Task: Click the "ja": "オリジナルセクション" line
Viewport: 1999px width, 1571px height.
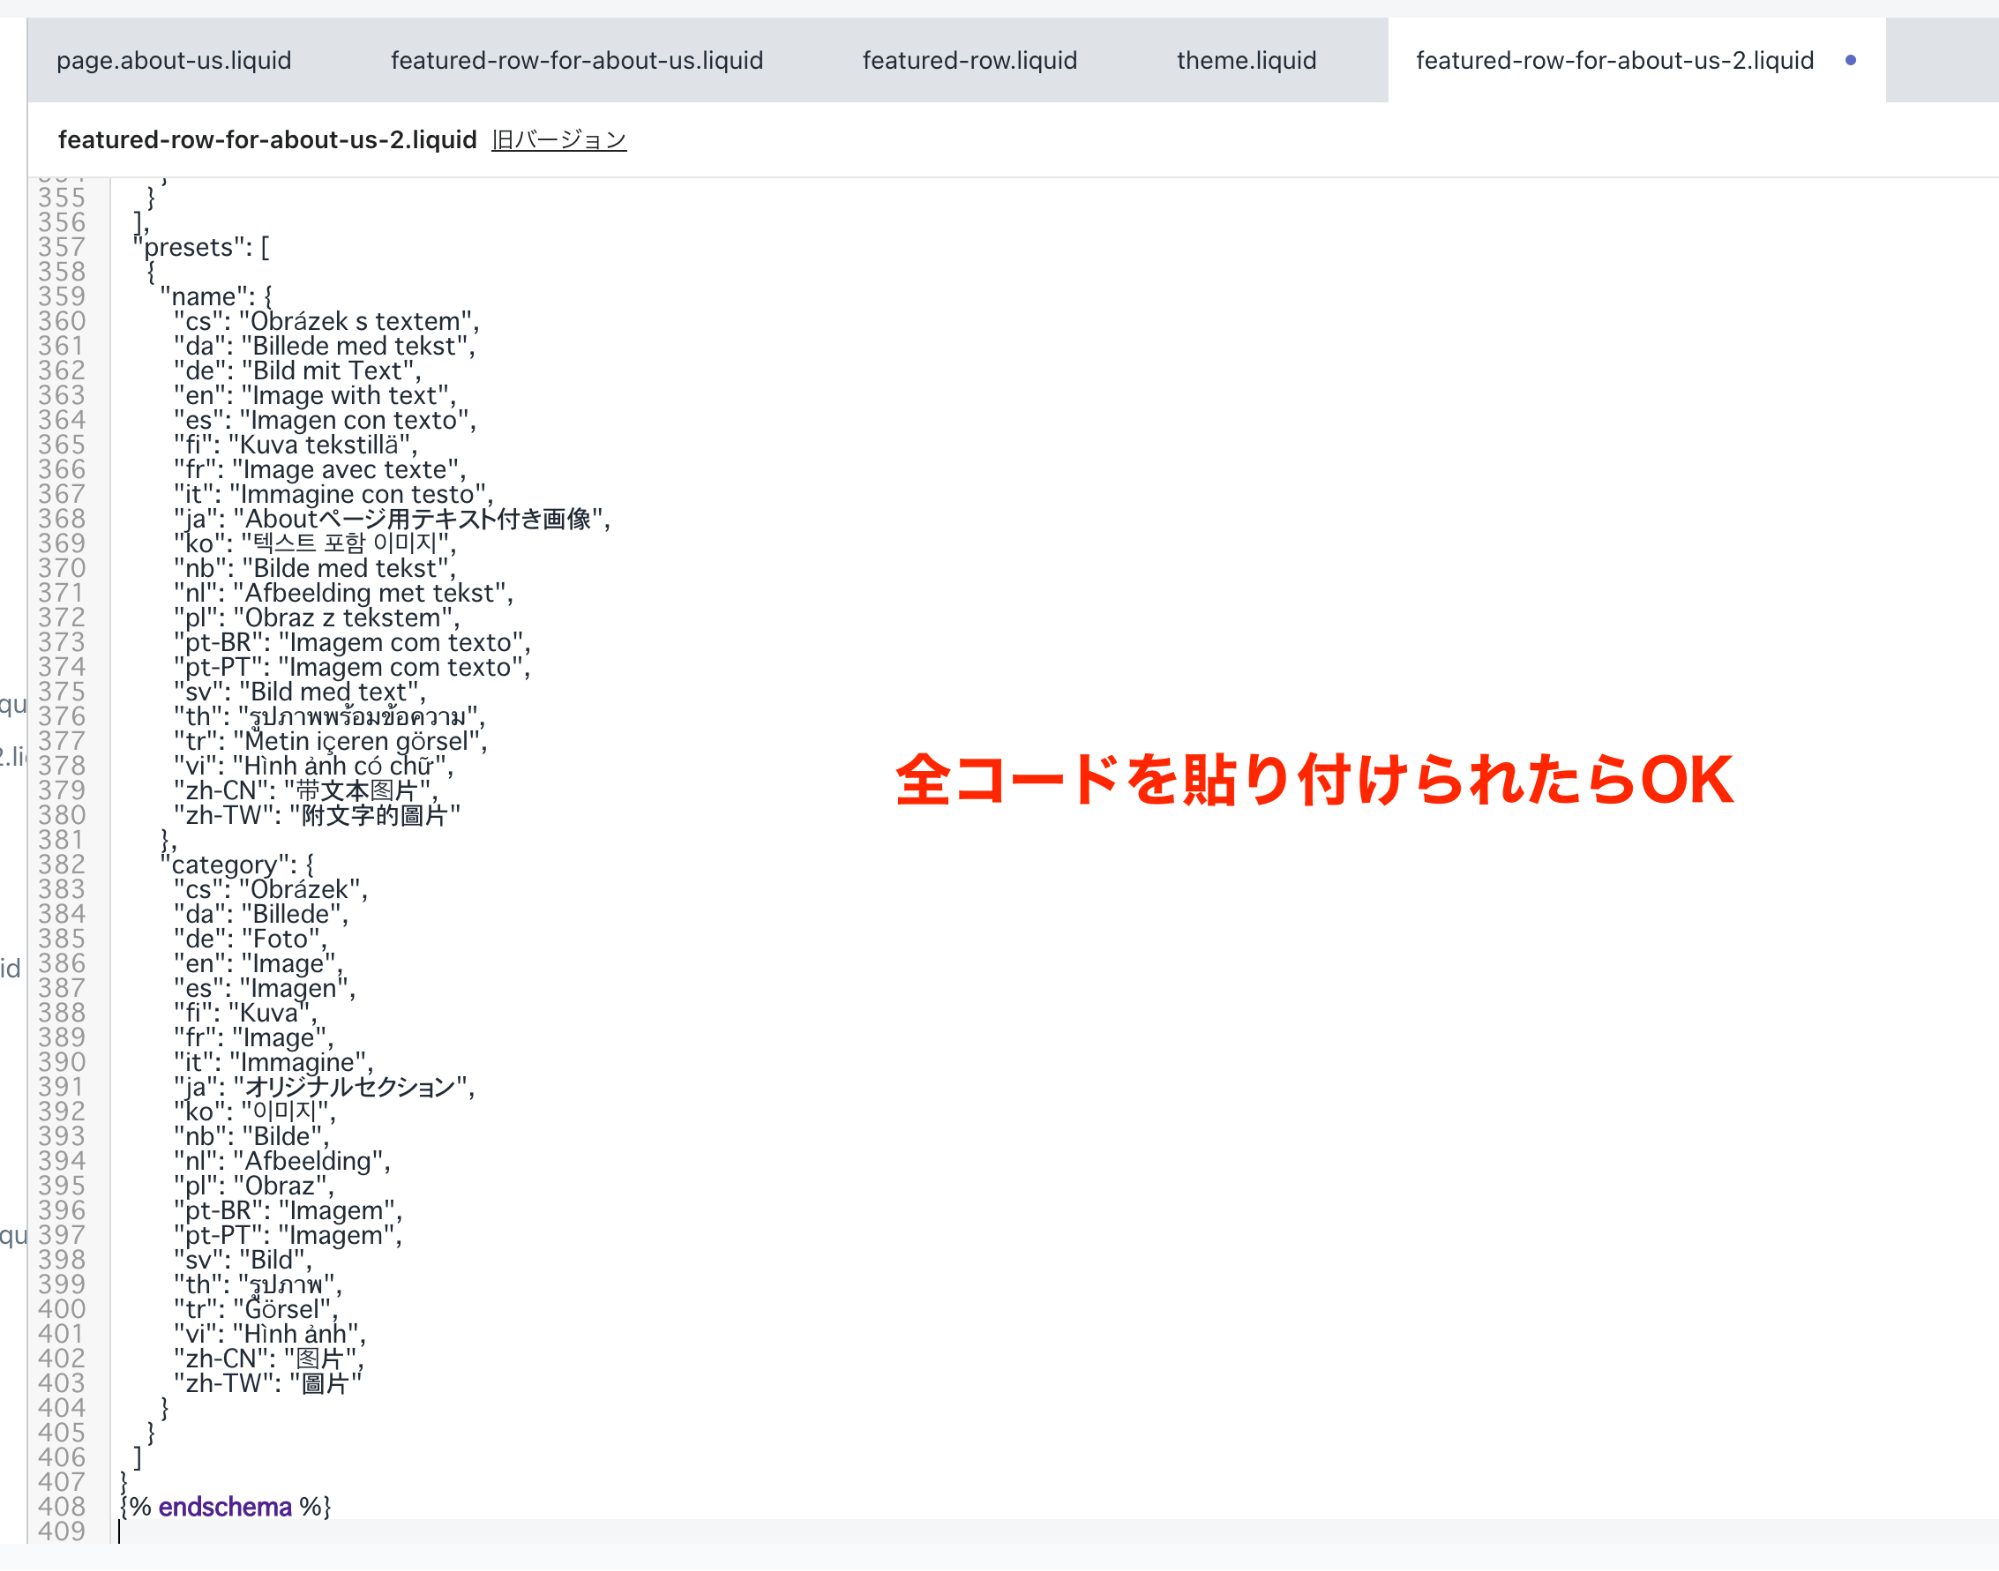Action: tap(325, 1087)
